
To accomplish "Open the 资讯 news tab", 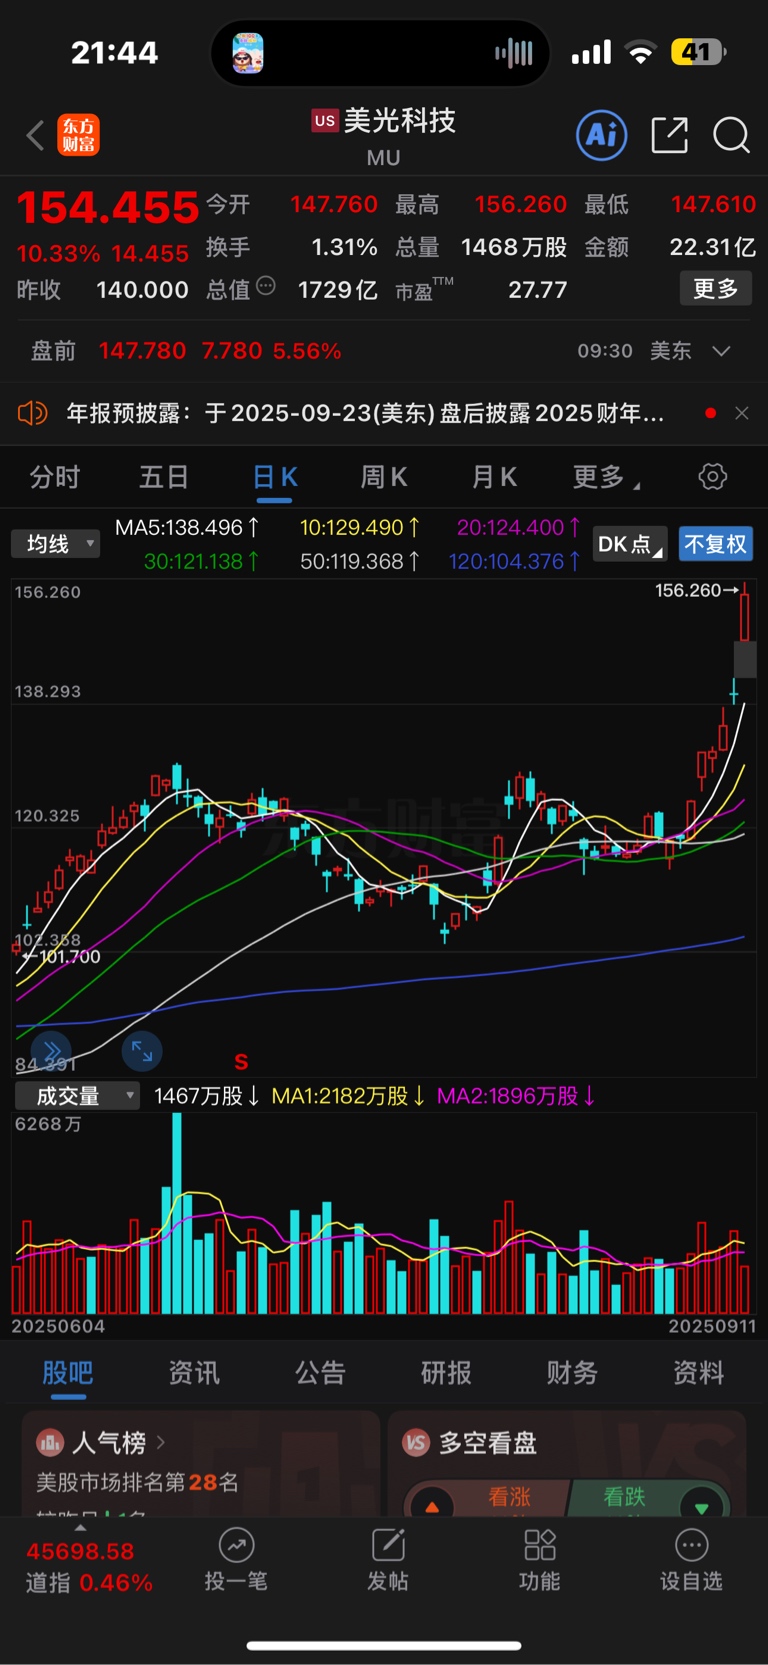I will coord(194,1373).
